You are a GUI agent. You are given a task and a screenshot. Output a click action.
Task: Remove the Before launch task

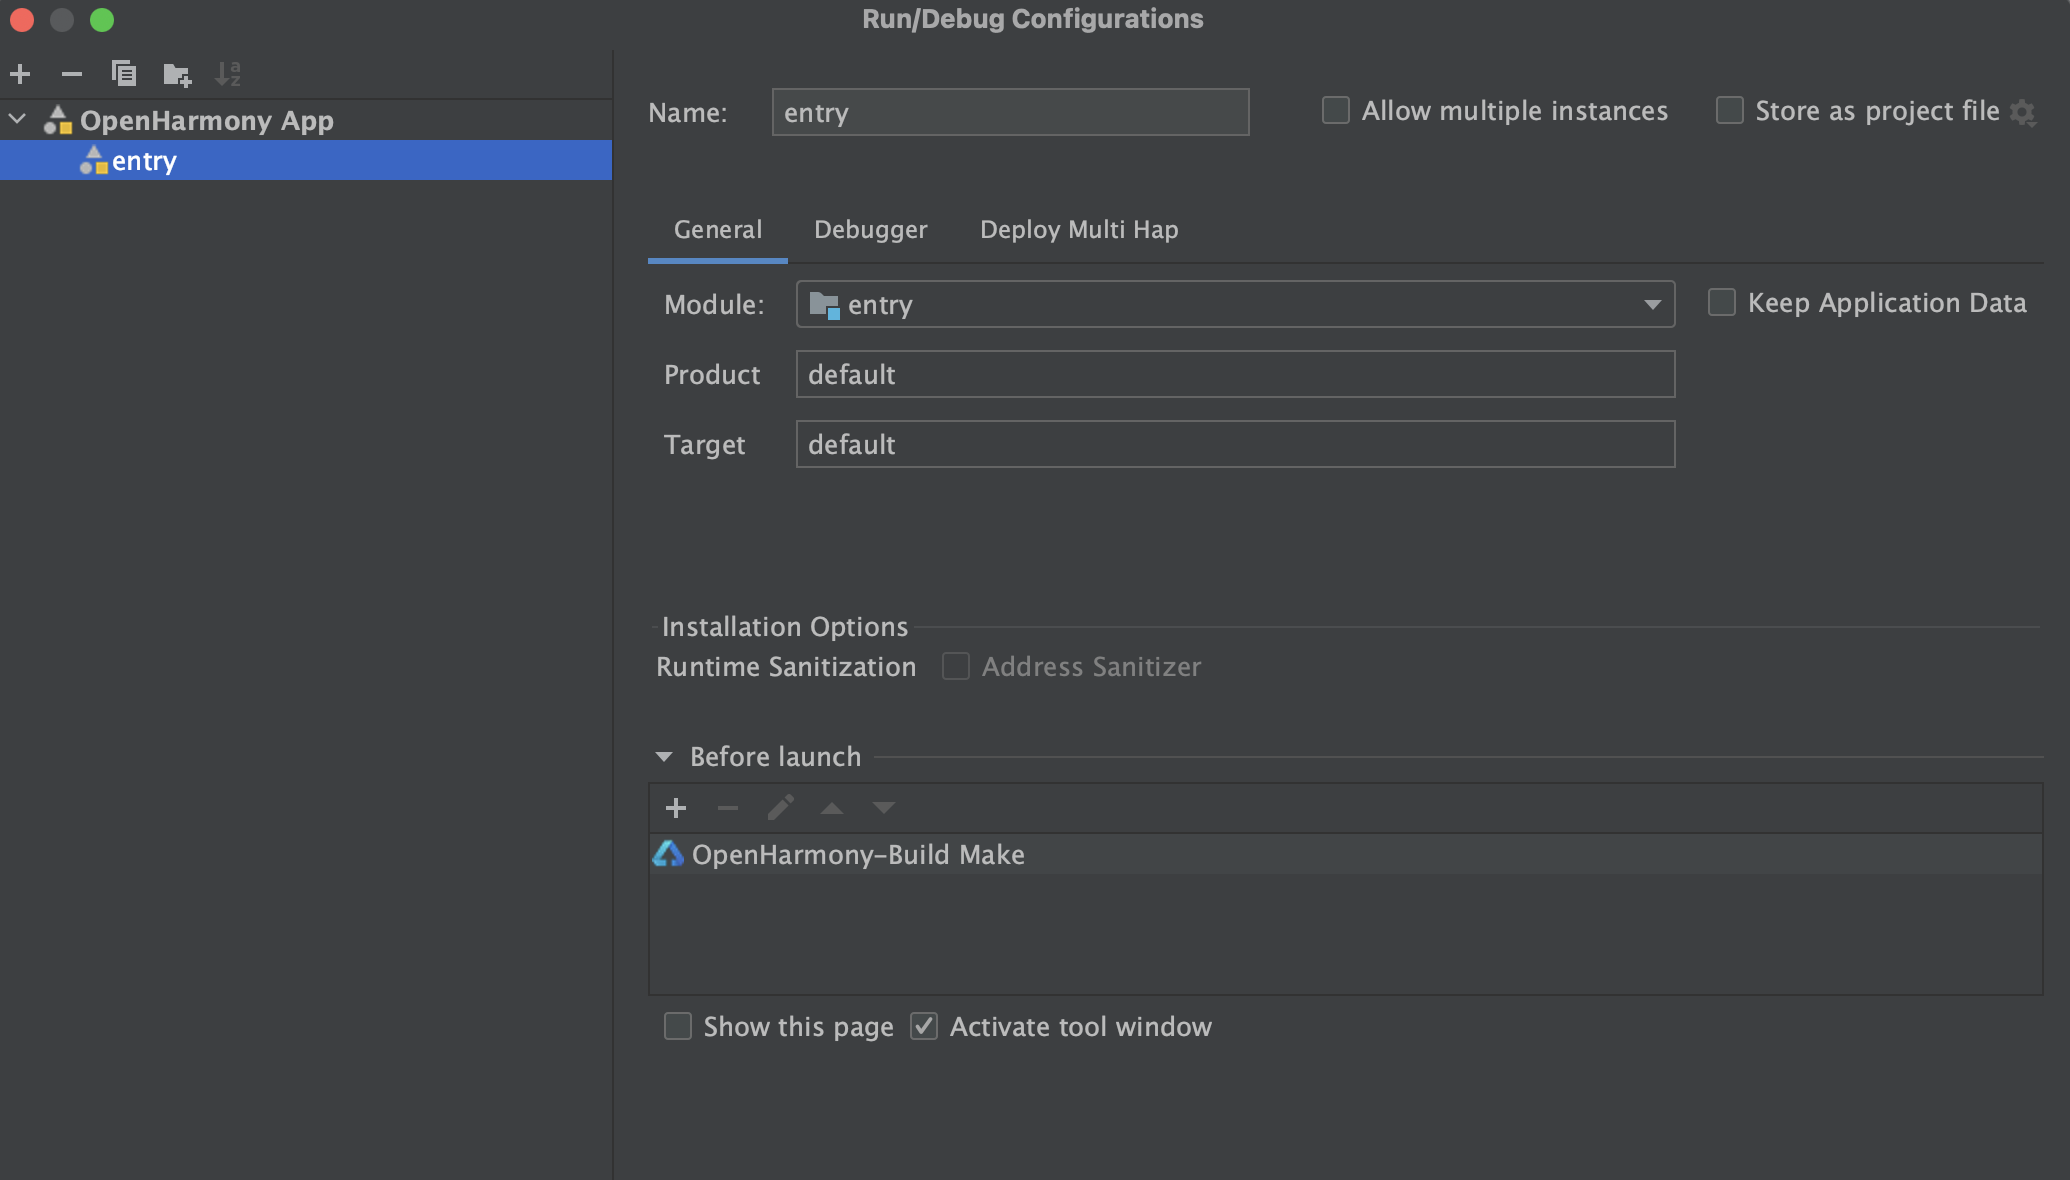coord(728,808)
